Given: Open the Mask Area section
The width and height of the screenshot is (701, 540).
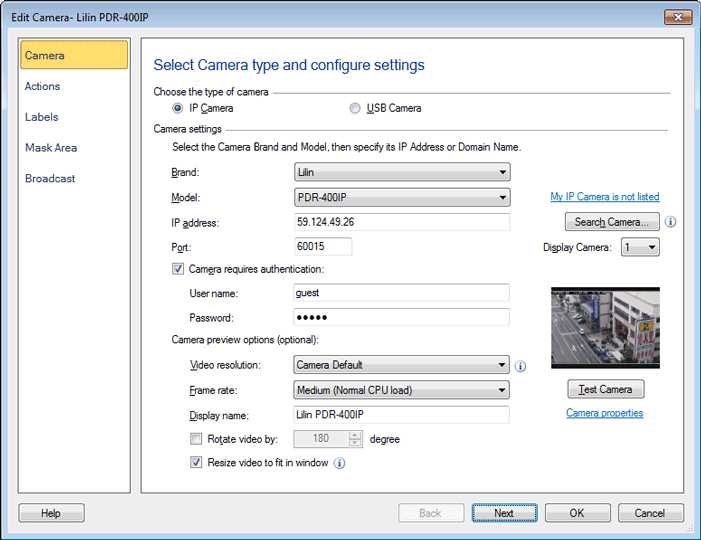Looking at the screenshot, I should [x=51, y=148].
